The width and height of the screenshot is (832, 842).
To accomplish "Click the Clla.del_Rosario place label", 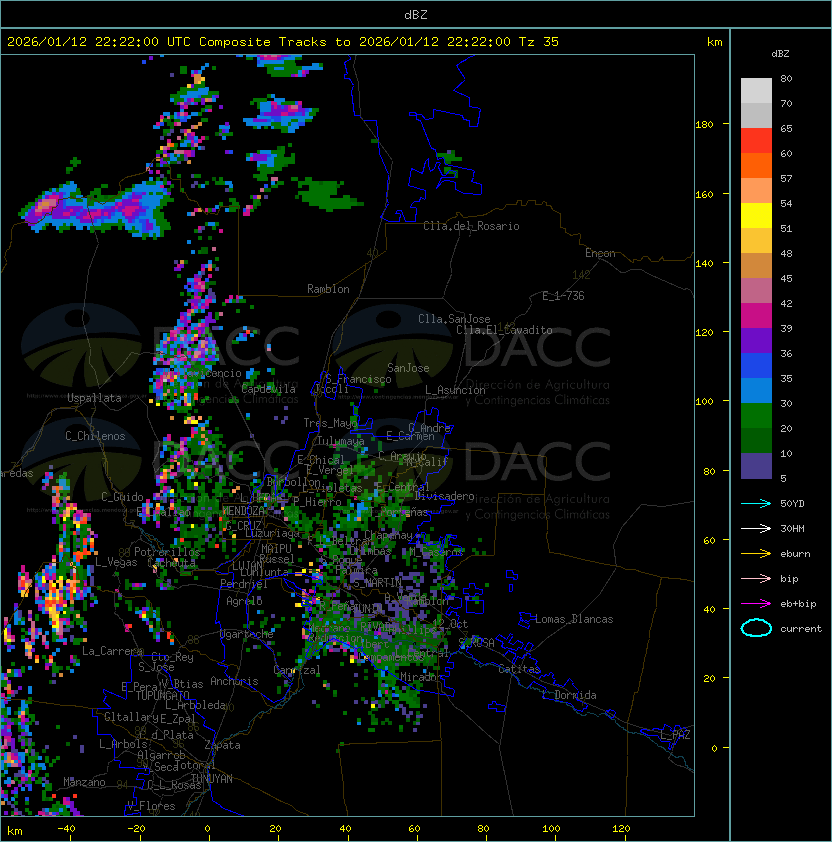I will point(471,226).
